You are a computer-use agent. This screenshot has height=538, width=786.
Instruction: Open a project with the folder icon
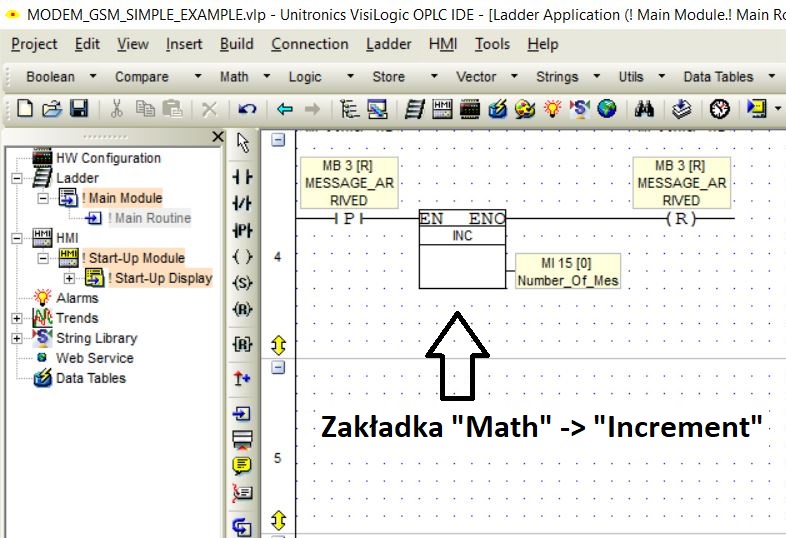pyautogui.click(x=52, y=108)
